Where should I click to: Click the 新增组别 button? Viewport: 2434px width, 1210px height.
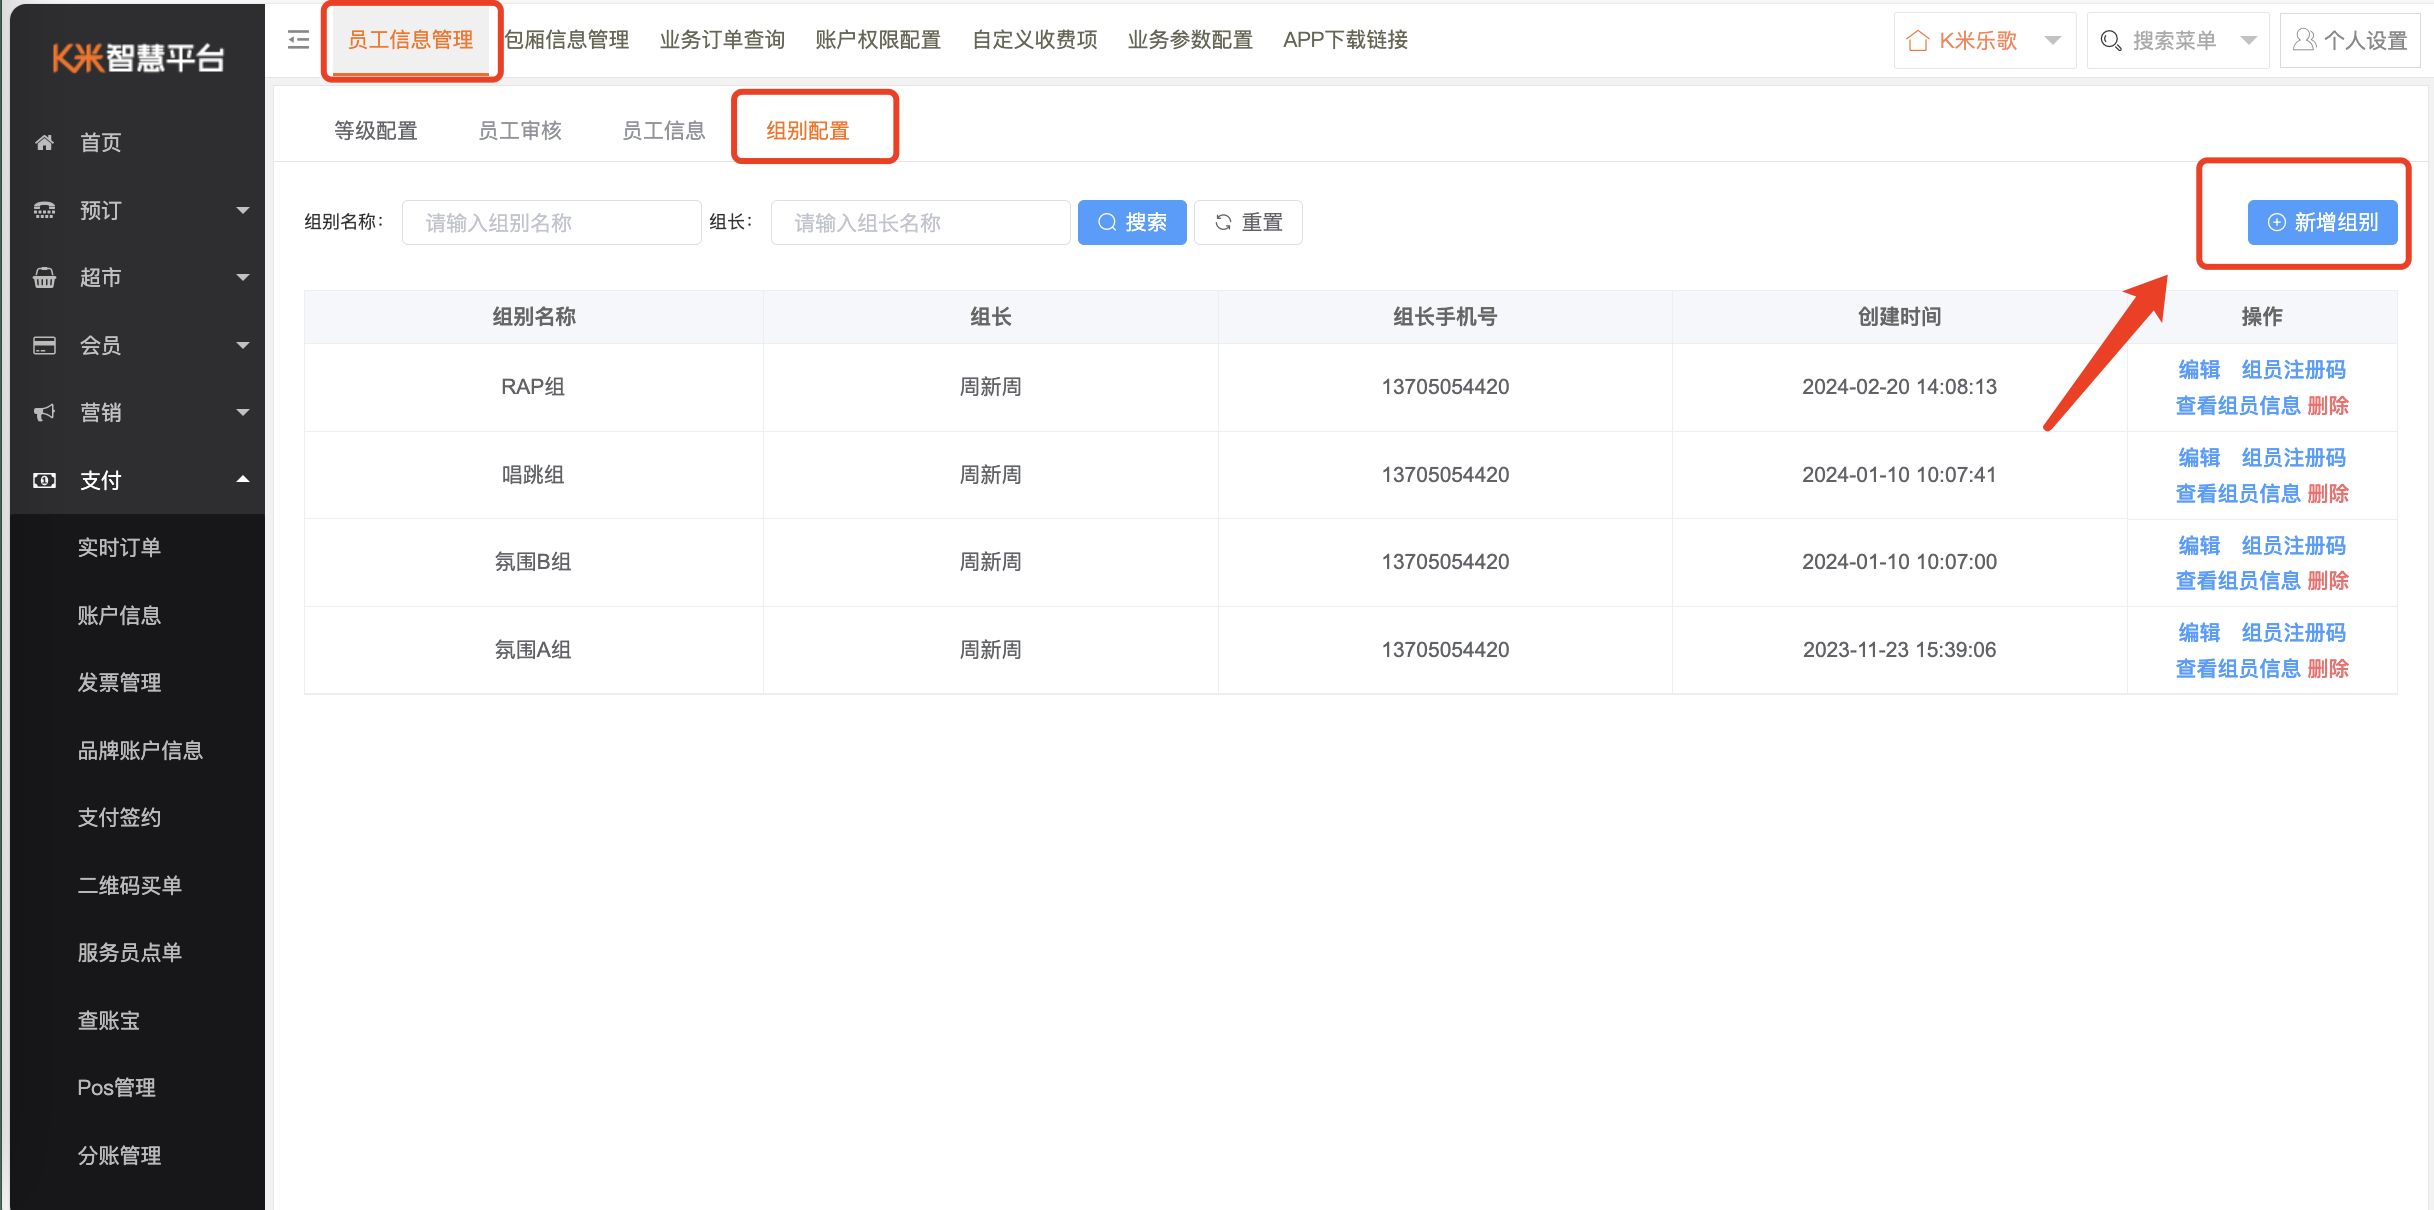[2322, 222]
